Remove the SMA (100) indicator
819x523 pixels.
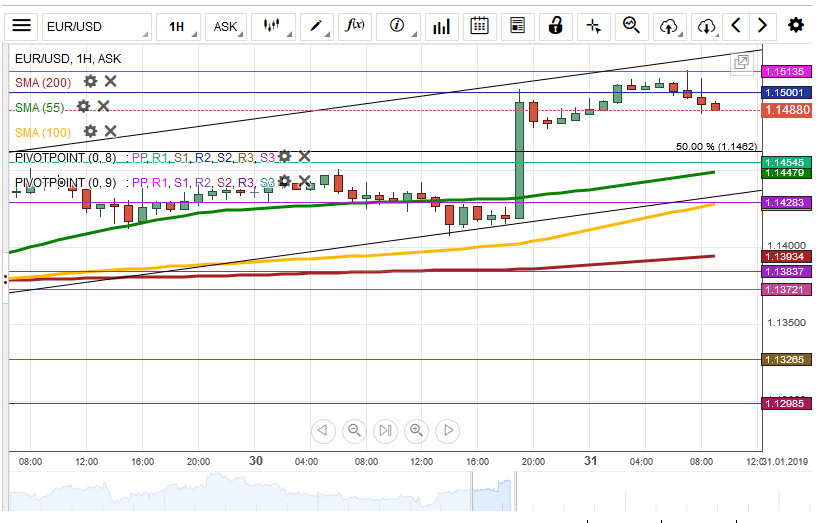pyautogui.click(x=111, y=131)
